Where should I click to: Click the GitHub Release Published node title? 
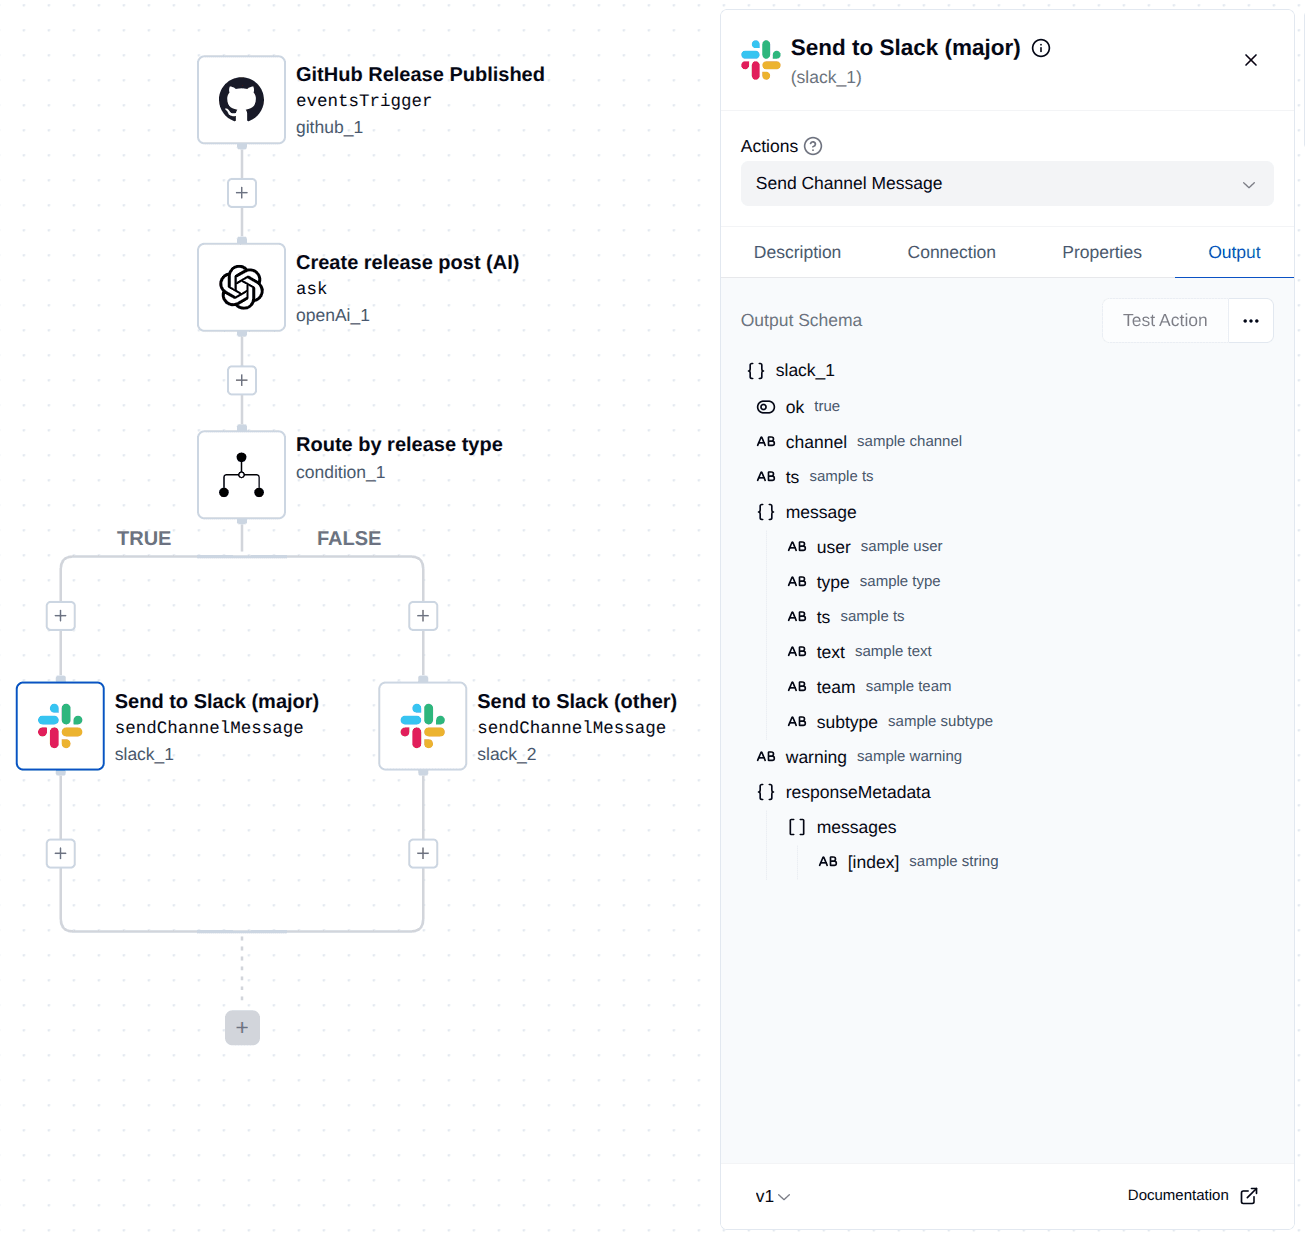tap(420, 75)
